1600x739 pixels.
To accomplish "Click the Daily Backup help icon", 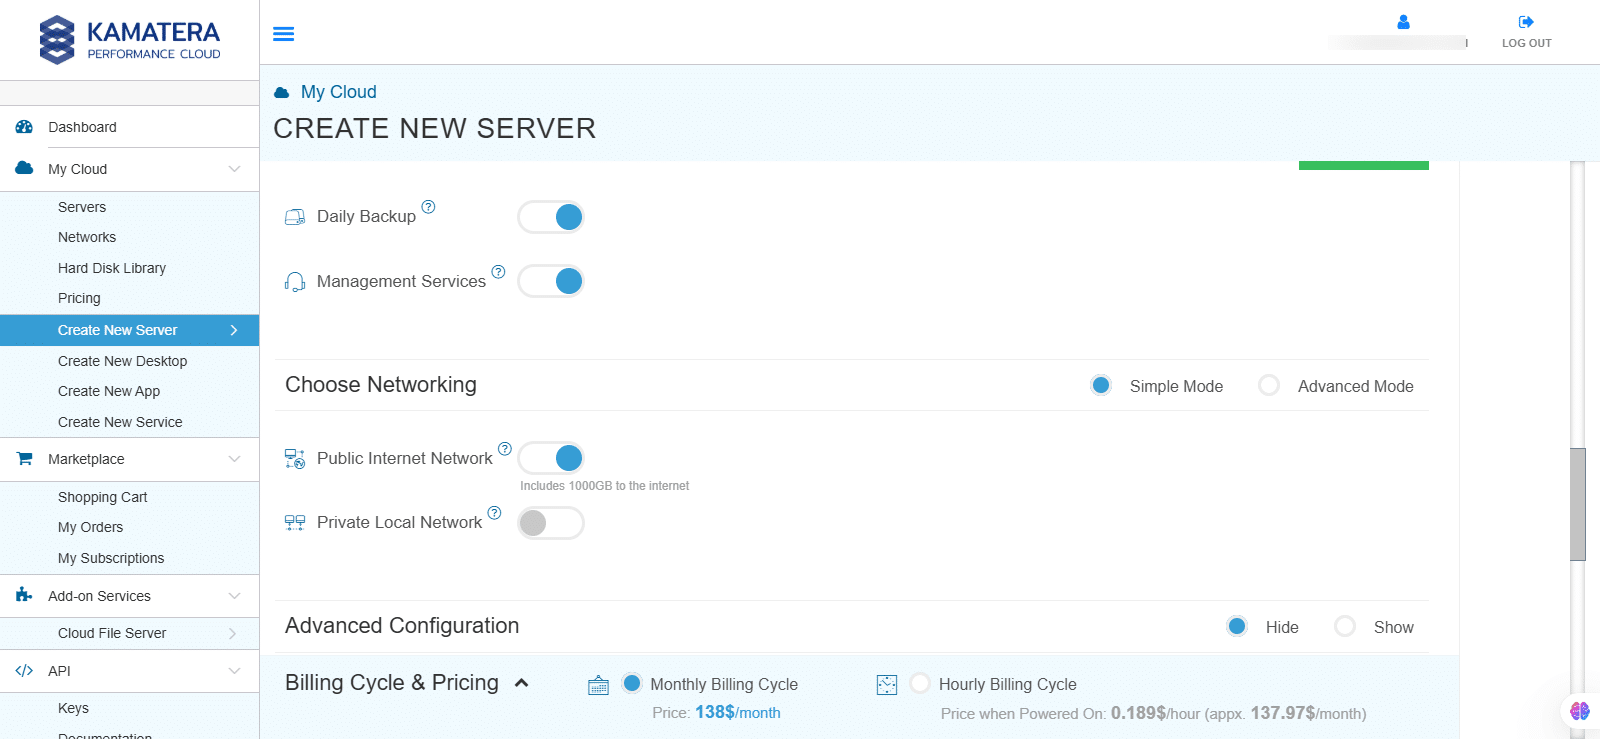I will (x=428, y=207).
